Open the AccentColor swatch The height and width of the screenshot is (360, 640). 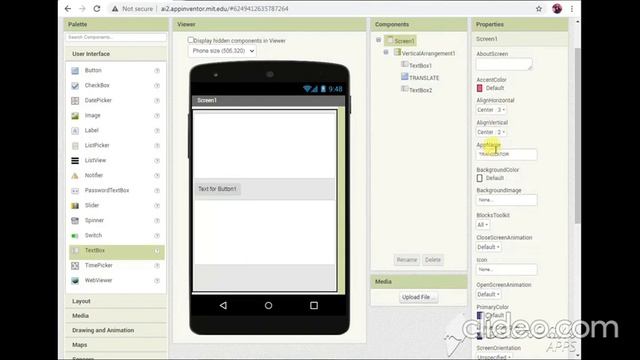point(480,88)
